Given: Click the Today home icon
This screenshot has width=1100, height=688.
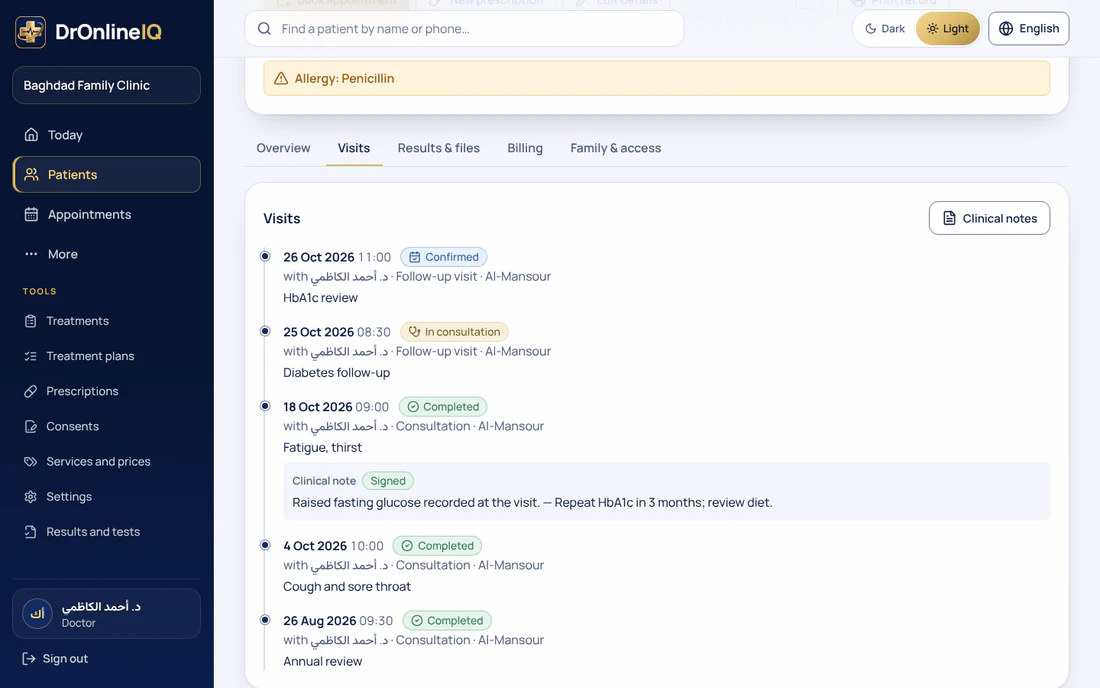Looking at the screenshot, I should coord(31,135).
